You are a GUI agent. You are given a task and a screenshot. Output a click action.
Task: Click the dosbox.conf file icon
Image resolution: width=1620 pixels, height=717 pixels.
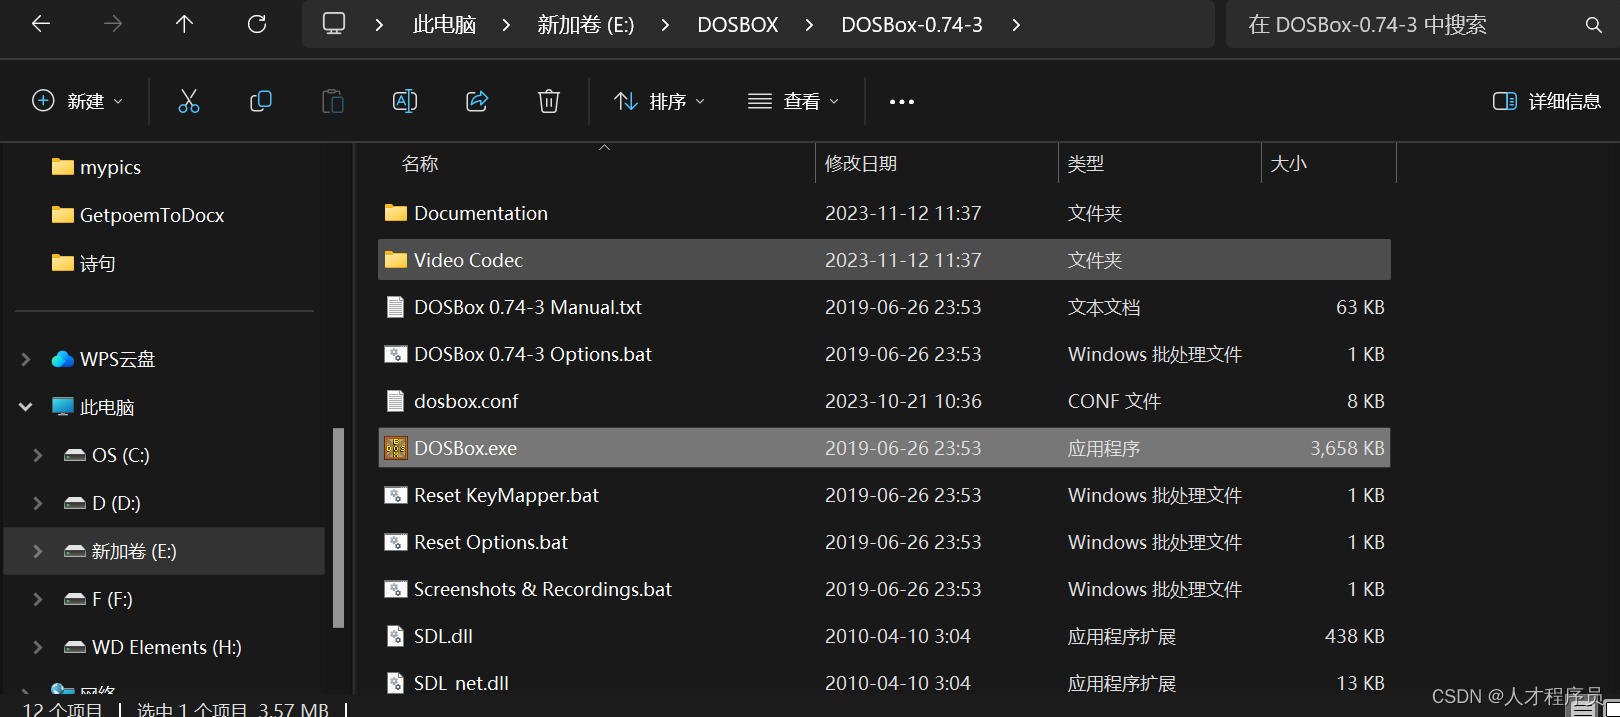coord(396,401)
